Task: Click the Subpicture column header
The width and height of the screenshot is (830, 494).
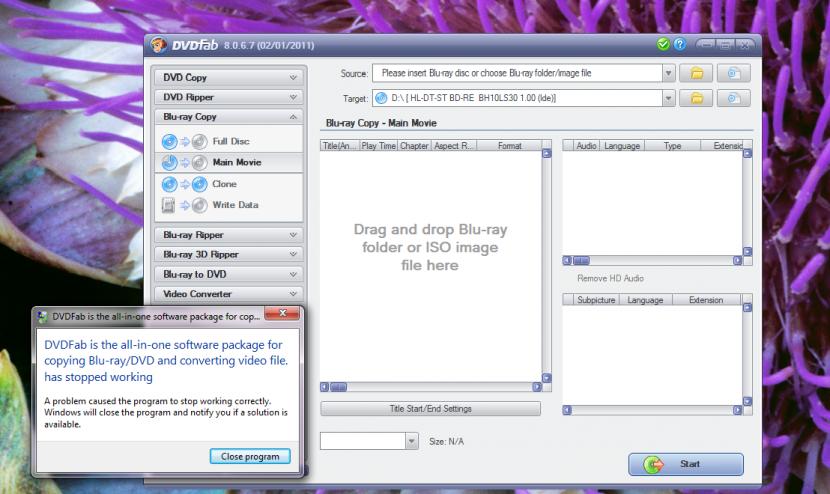Action: coord(596,300)
